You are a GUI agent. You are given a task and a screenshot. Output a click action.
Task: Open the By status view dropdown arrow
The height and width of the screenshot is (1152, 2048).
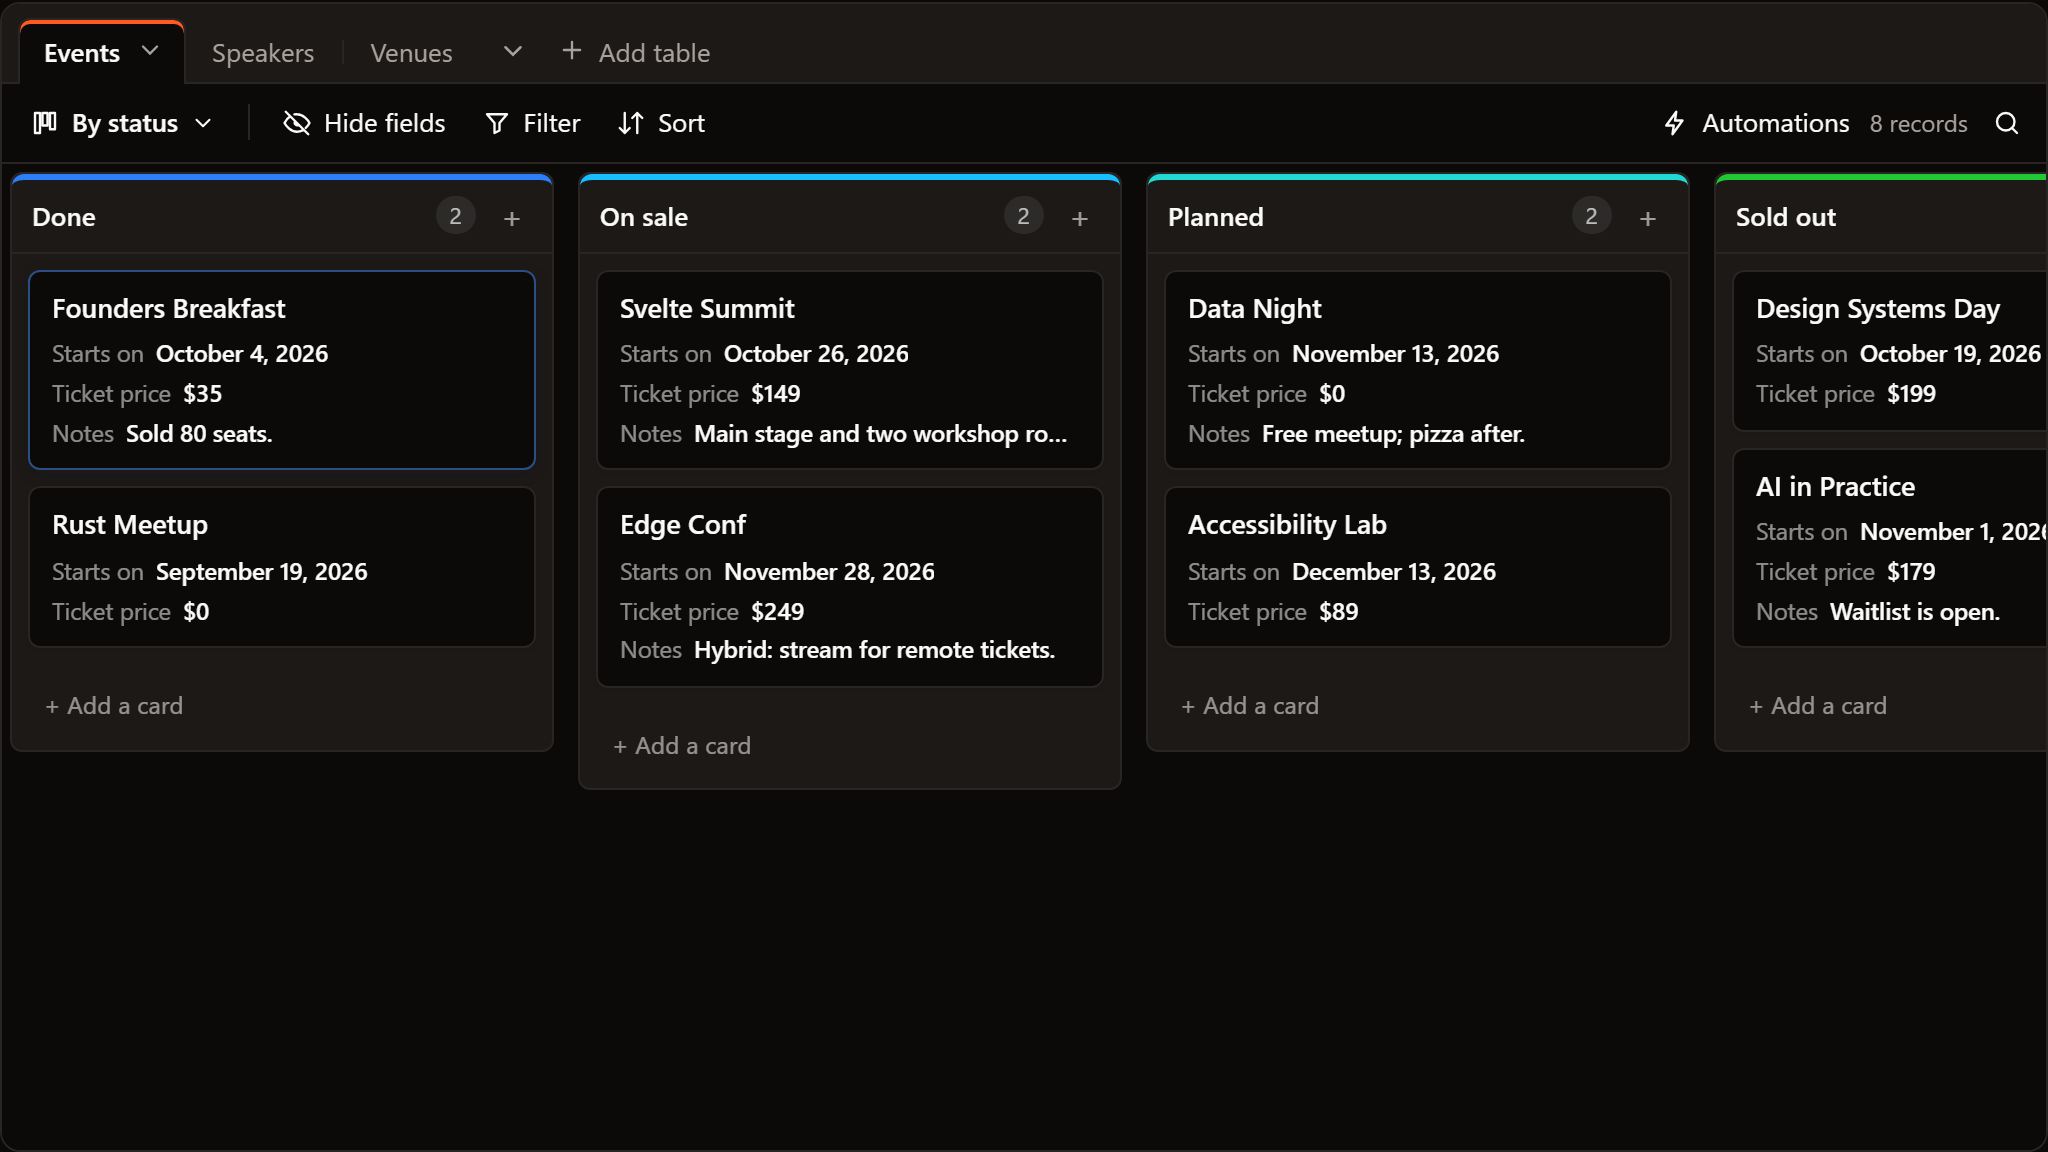point(203,123)
